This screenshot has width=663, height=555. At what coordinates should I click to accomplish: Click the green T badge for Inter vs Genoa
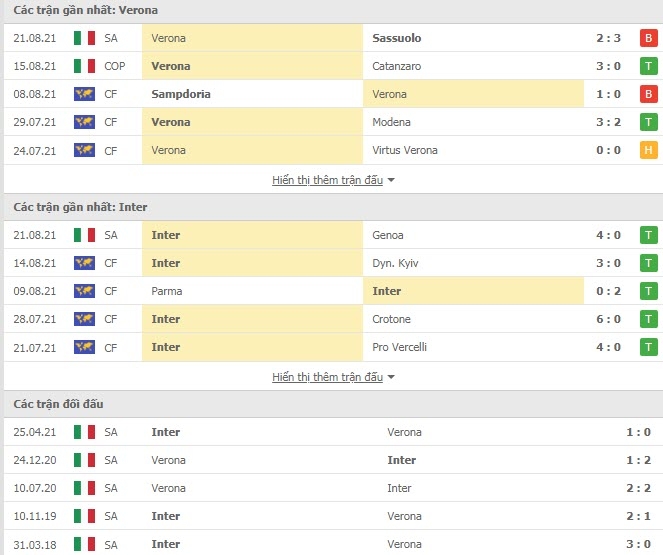tap(648, 235)
